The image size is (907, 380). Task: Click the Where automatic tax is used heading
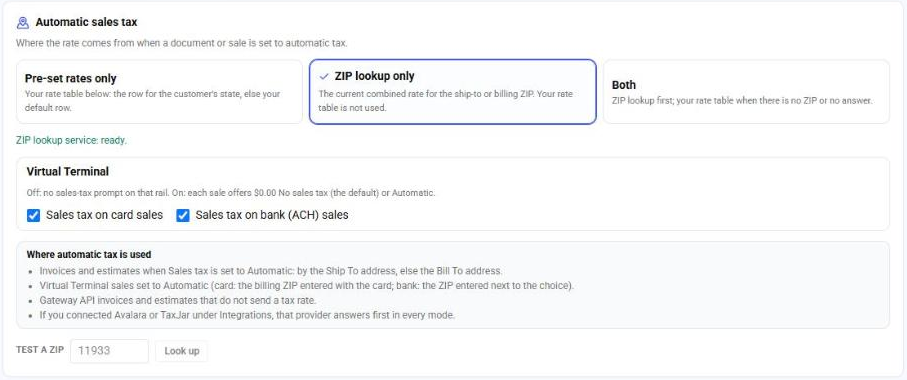coord(89,254)
